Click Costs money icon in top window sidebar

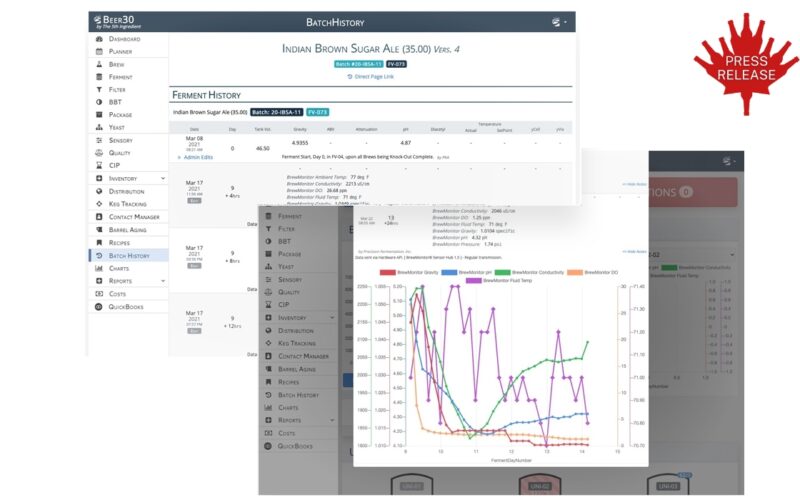(99, 294)
